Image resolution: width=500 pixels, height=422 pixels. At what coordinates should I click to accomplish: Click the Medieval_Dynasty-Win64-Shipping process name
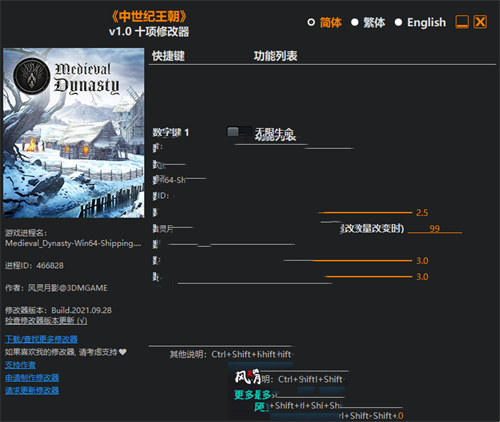(x=73, y=243)
